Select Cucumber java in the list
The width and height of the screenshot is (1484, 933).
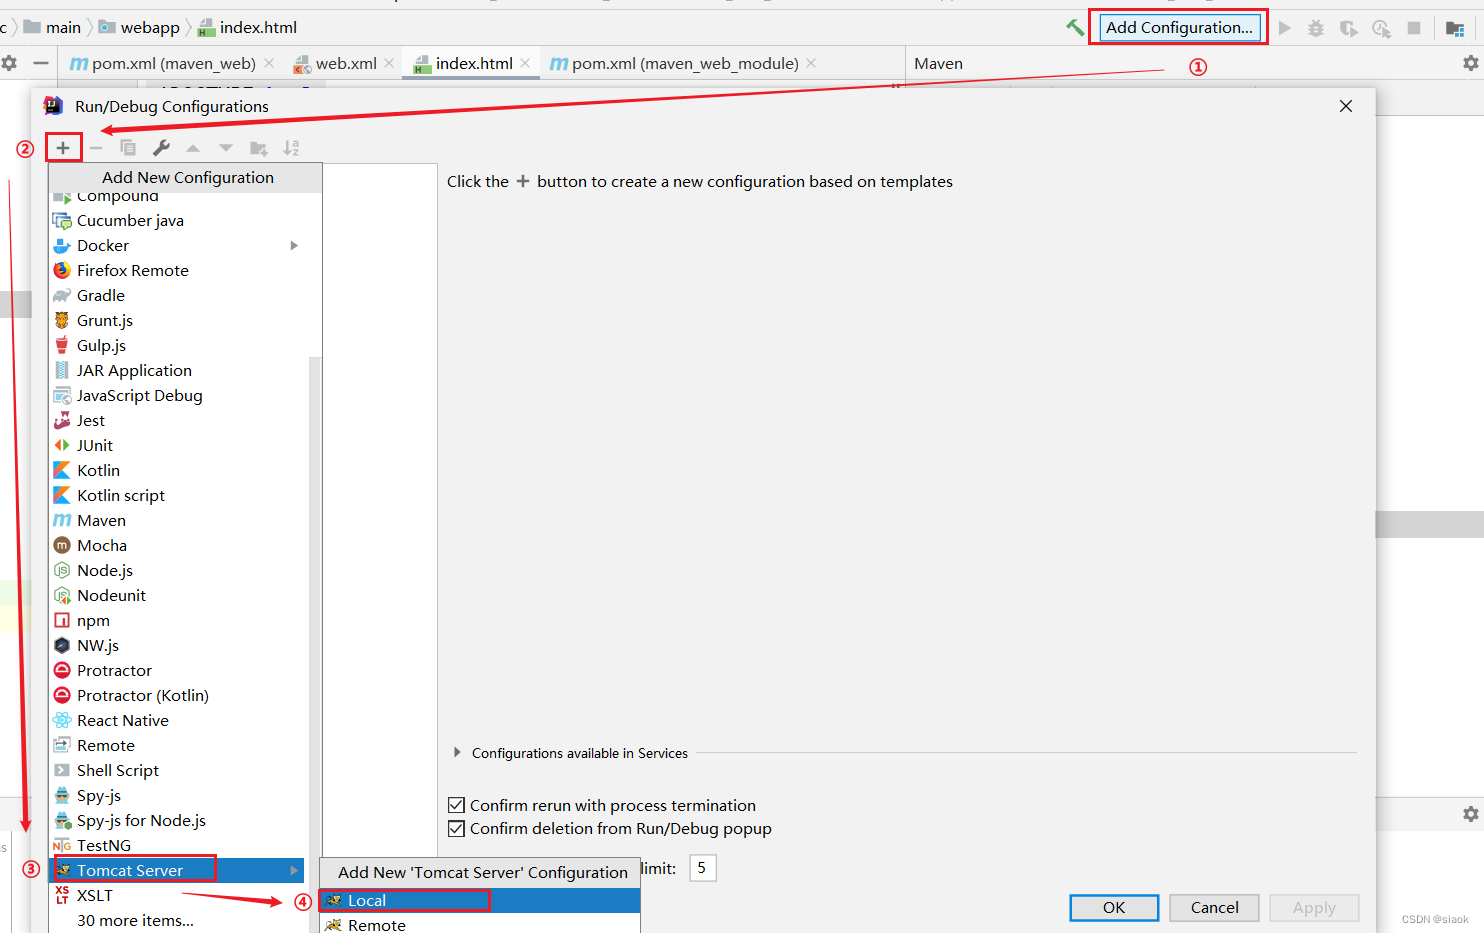[x=177, y=220]
